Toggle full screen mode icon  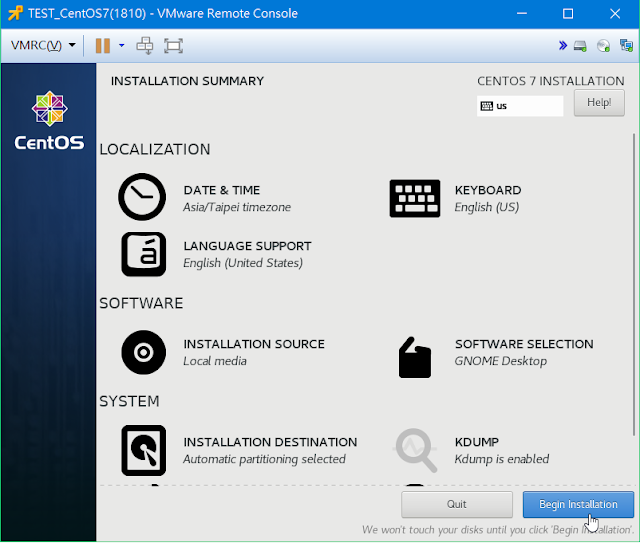[x=173, y=46]
